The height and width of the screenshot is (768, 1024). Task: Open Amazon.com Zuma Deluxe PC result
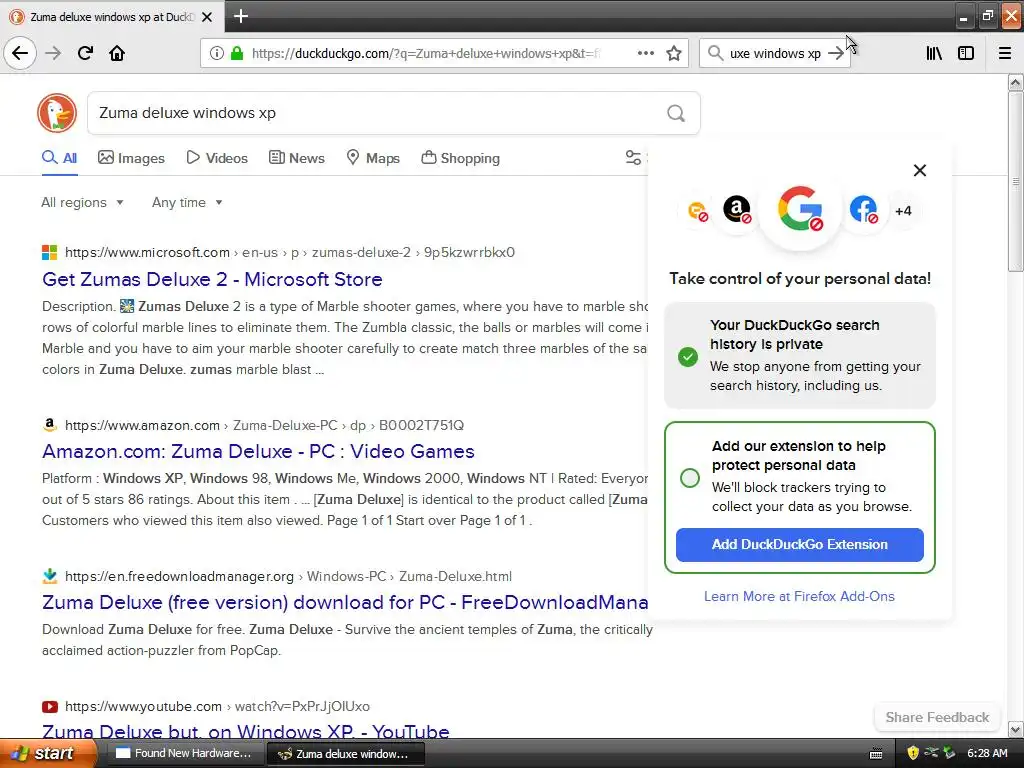click(x=258, y=451)
